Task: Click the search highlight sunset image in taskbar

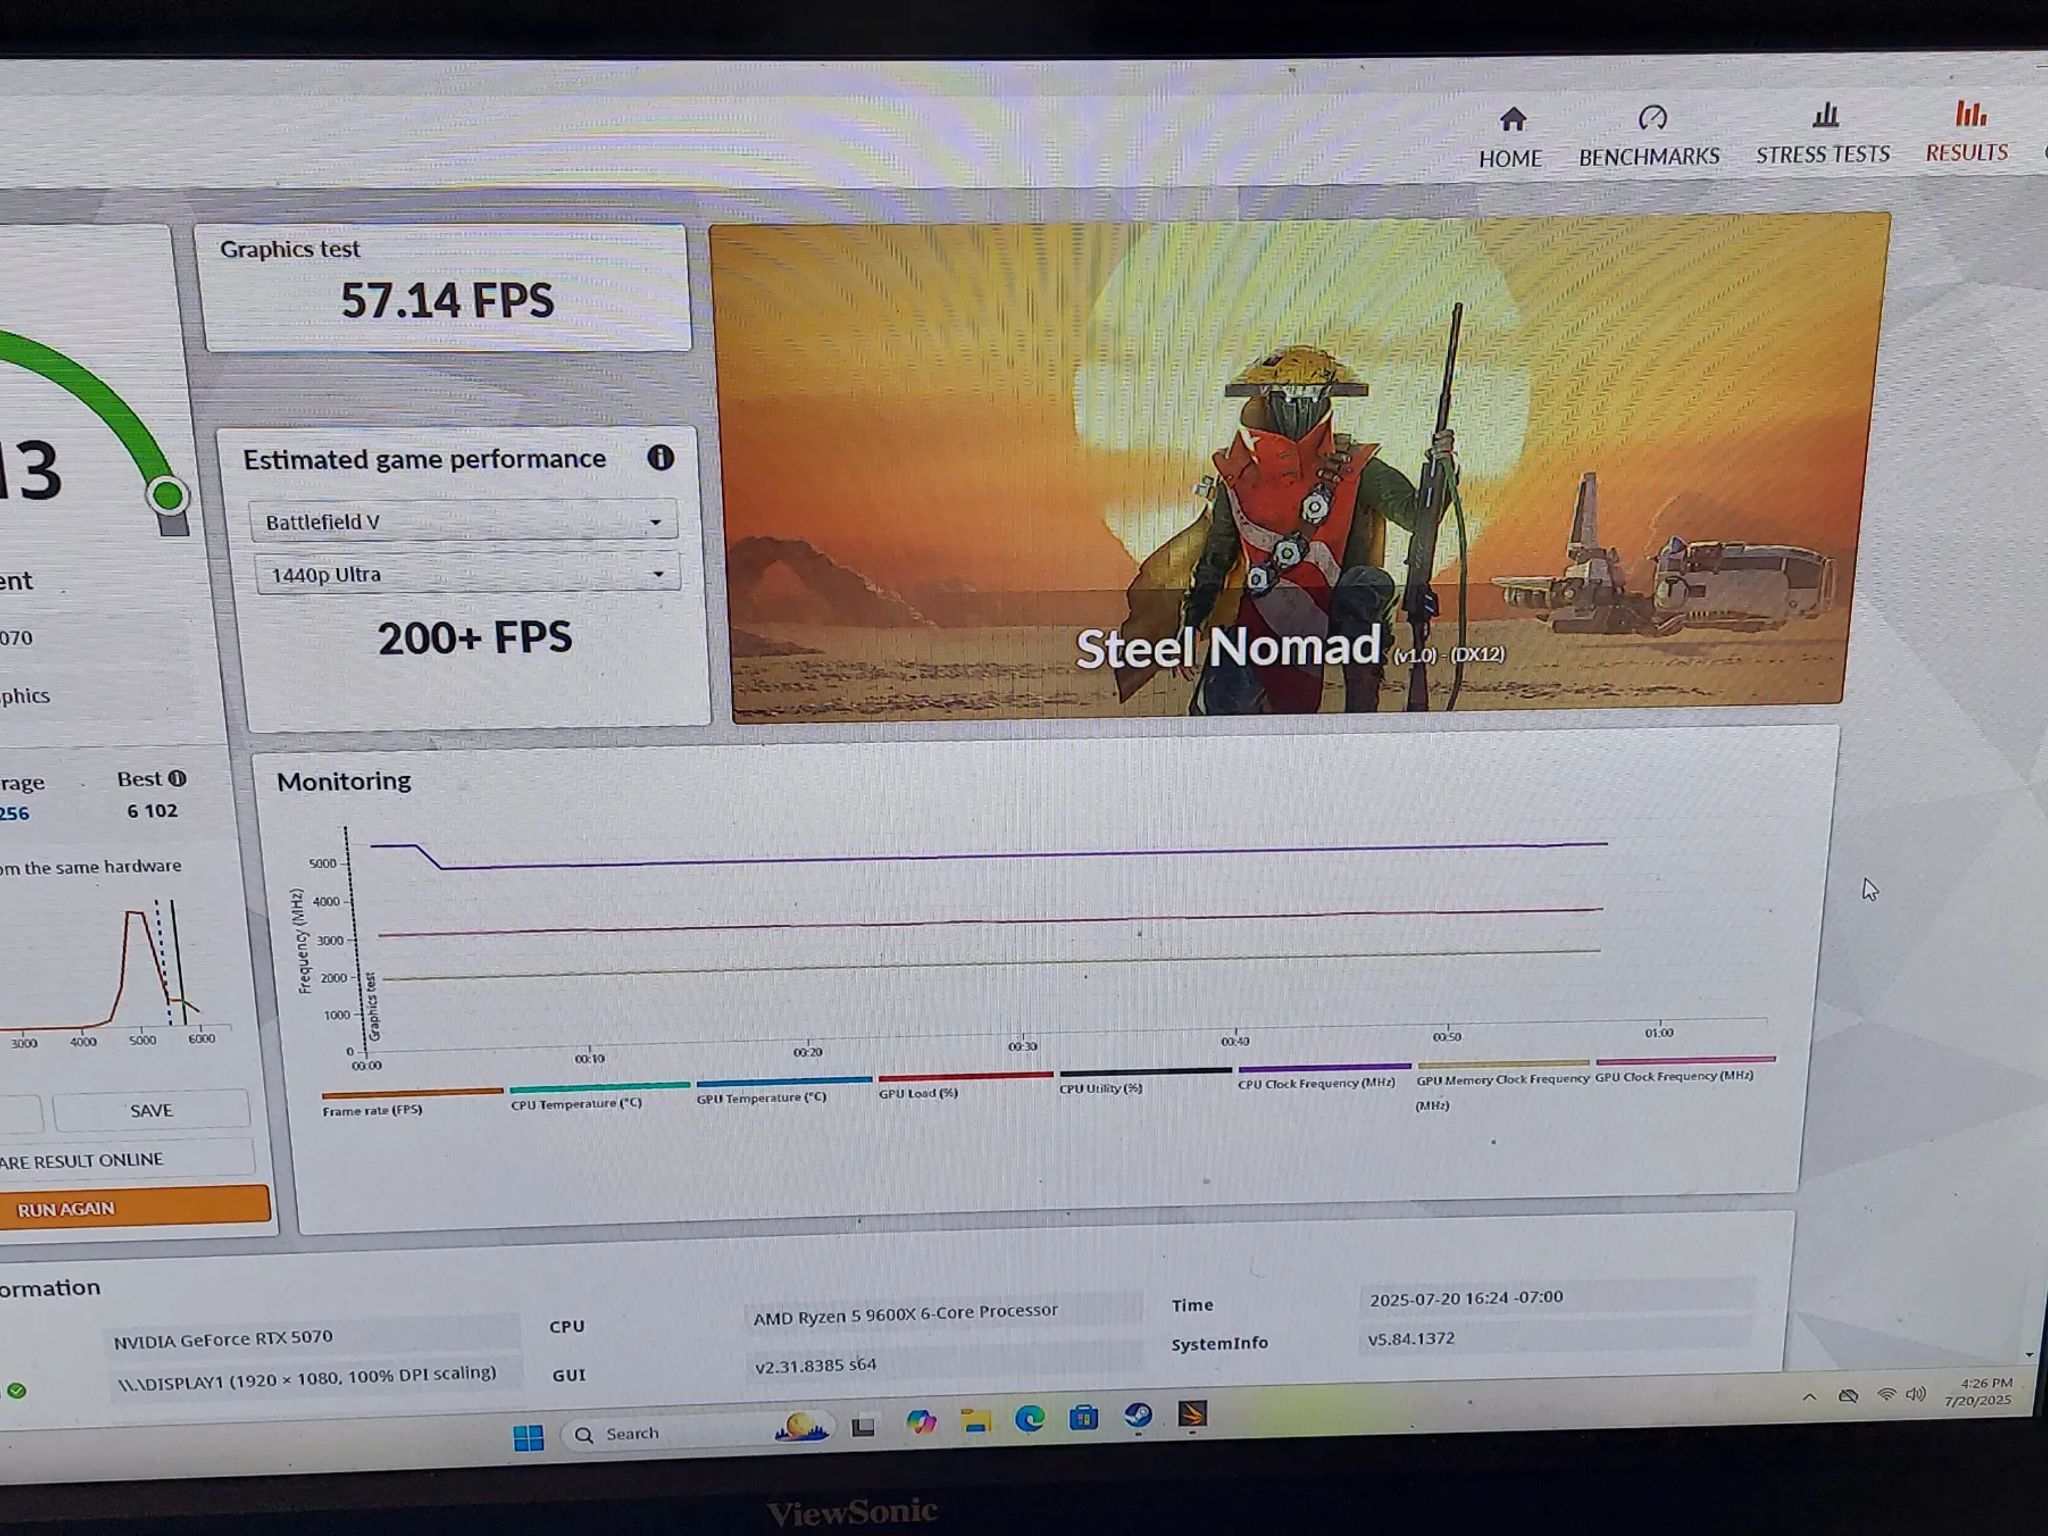Action: (x=800, y=1428)
